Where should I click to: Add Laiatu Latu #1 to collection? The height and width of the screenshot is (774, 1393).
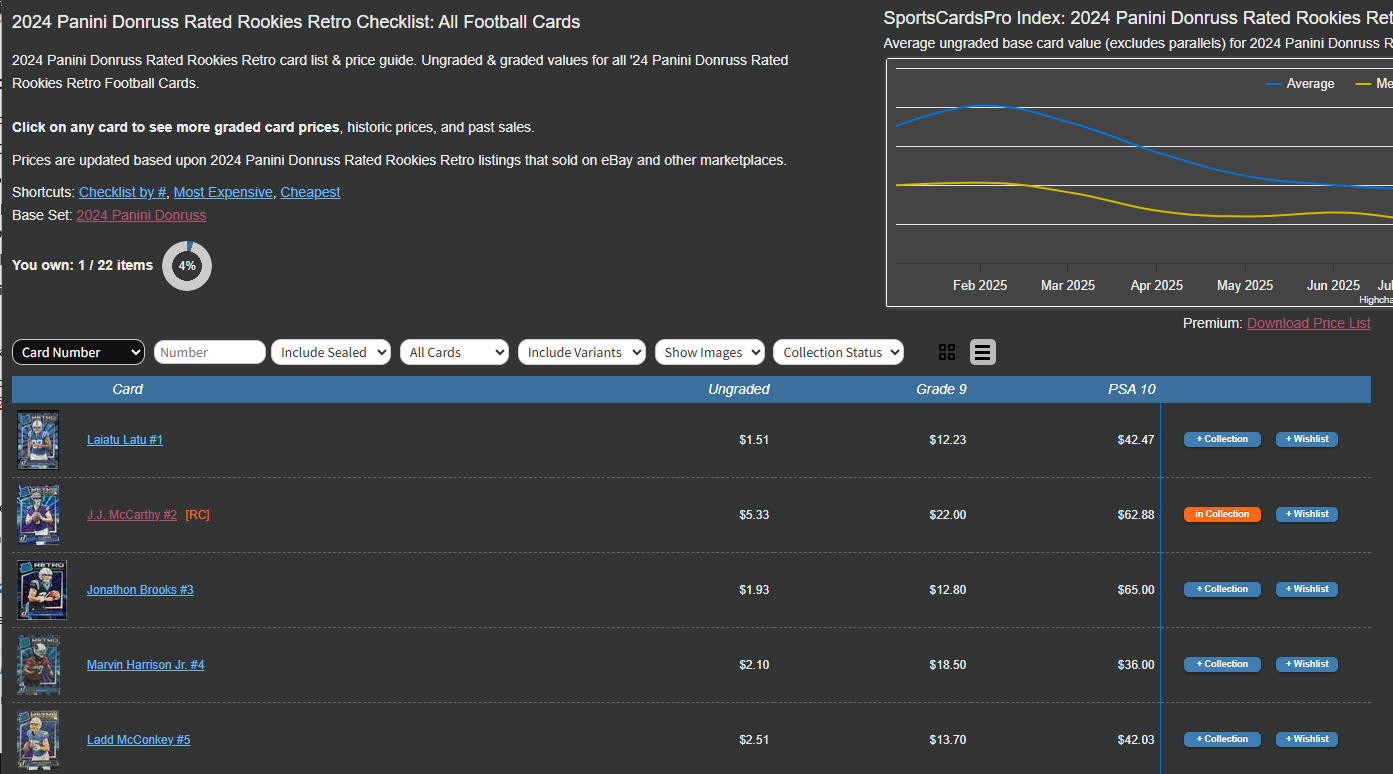(x=1222, y=439)
